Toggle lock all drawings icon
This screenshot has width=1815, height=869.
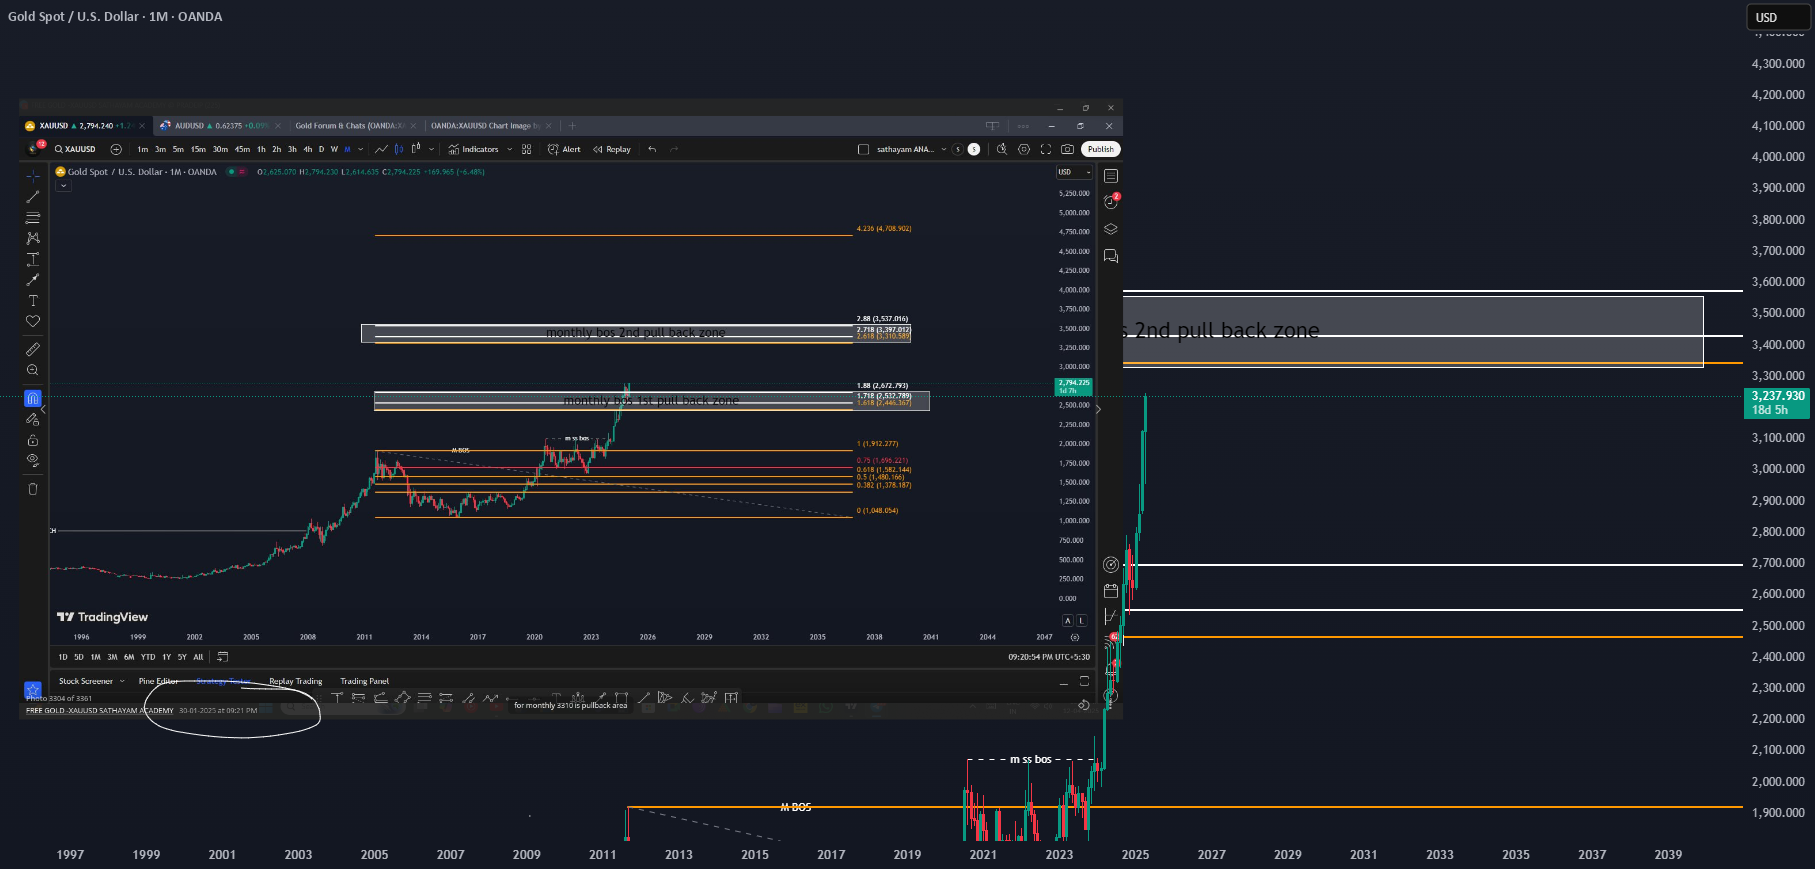tap(33, 440)
